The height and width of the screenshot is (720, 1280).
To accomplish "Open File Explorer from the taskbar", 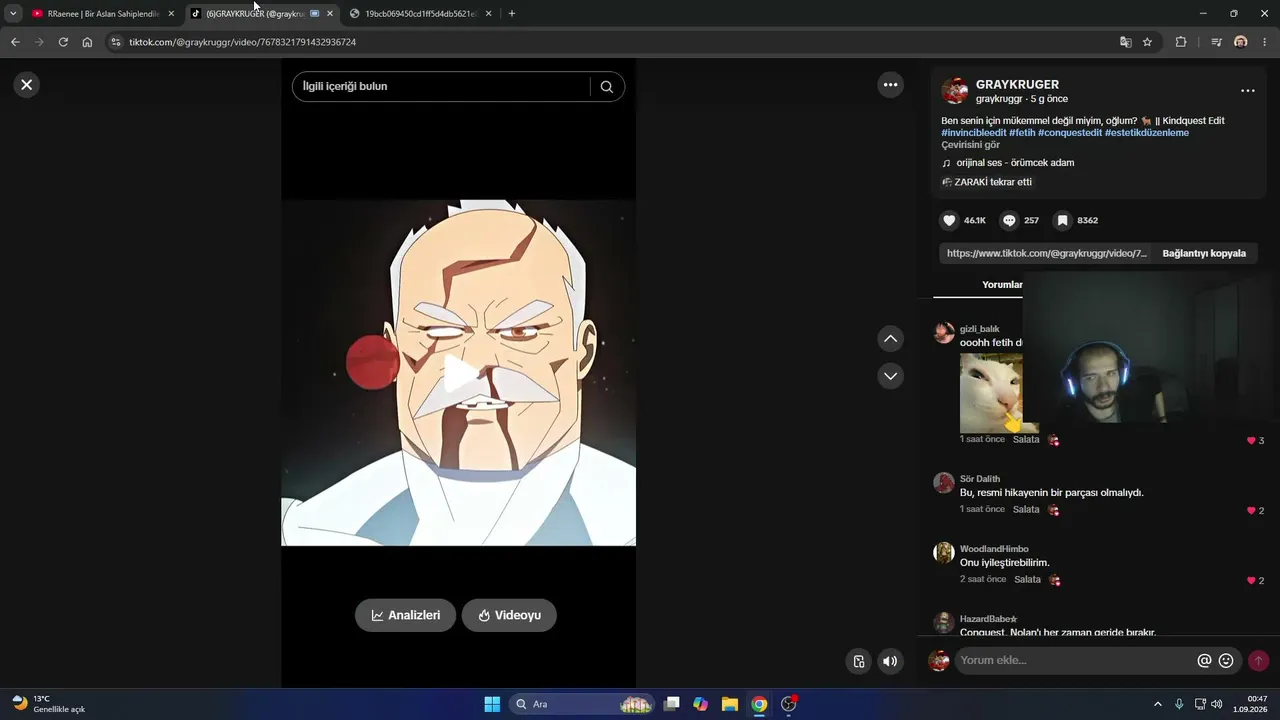I will 730,704.
